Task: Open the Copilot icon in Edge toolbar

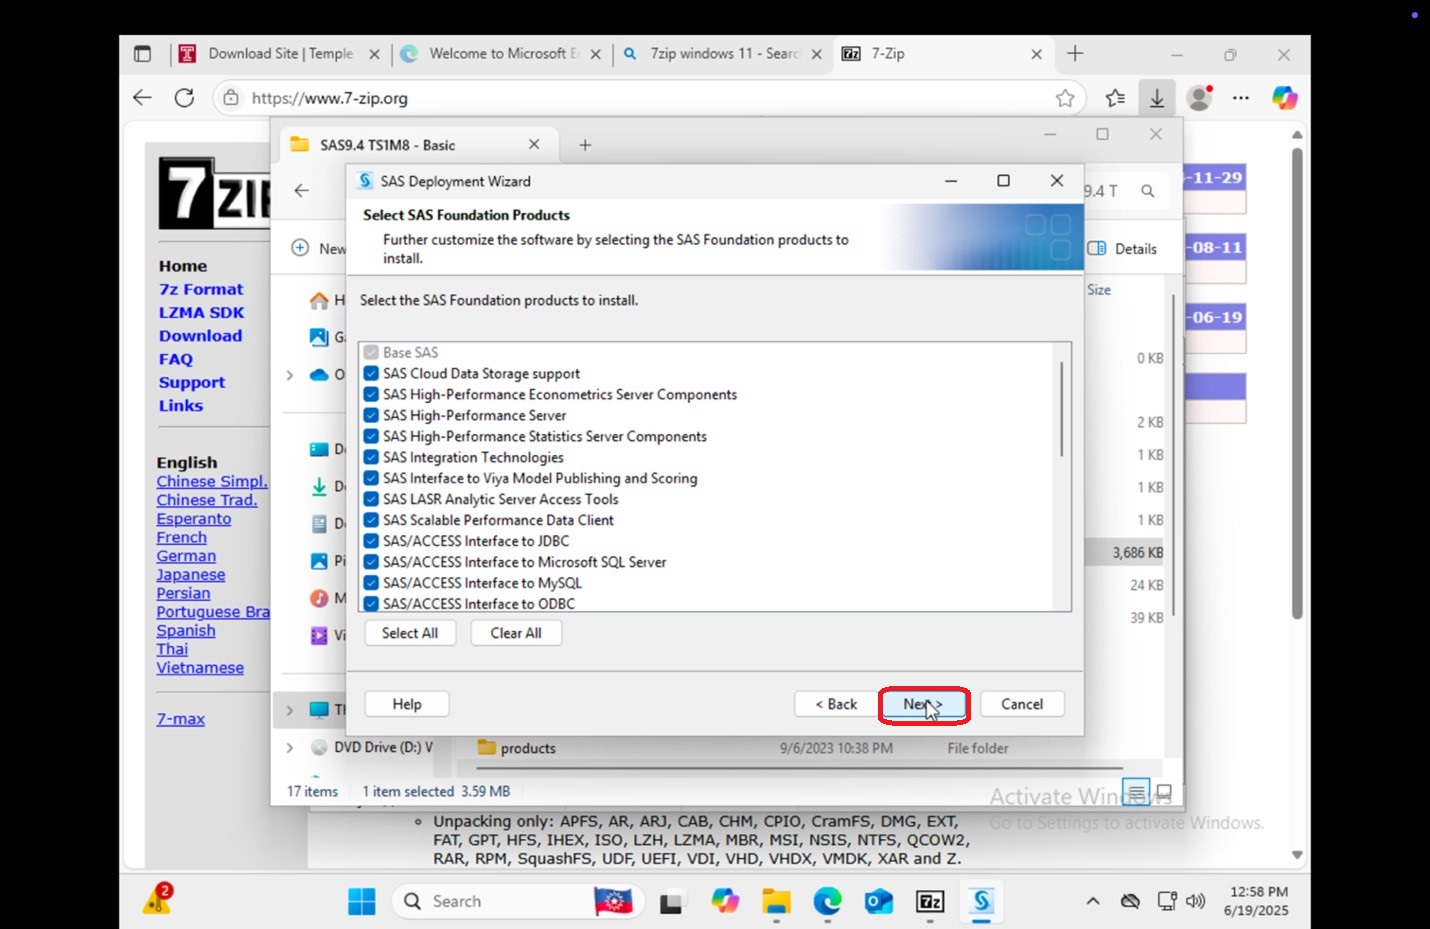Action: pyautogui.click(x=1284, y=98)
